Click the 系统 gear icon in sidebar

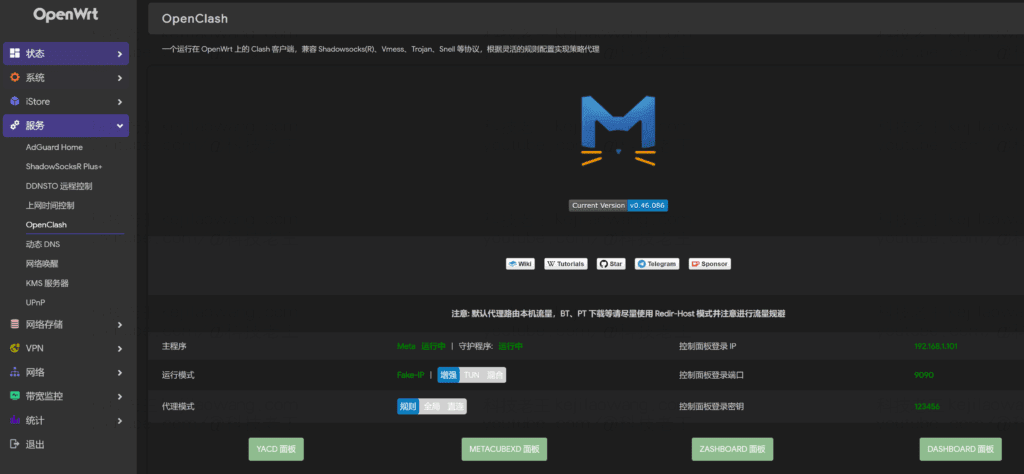[14, 78]
